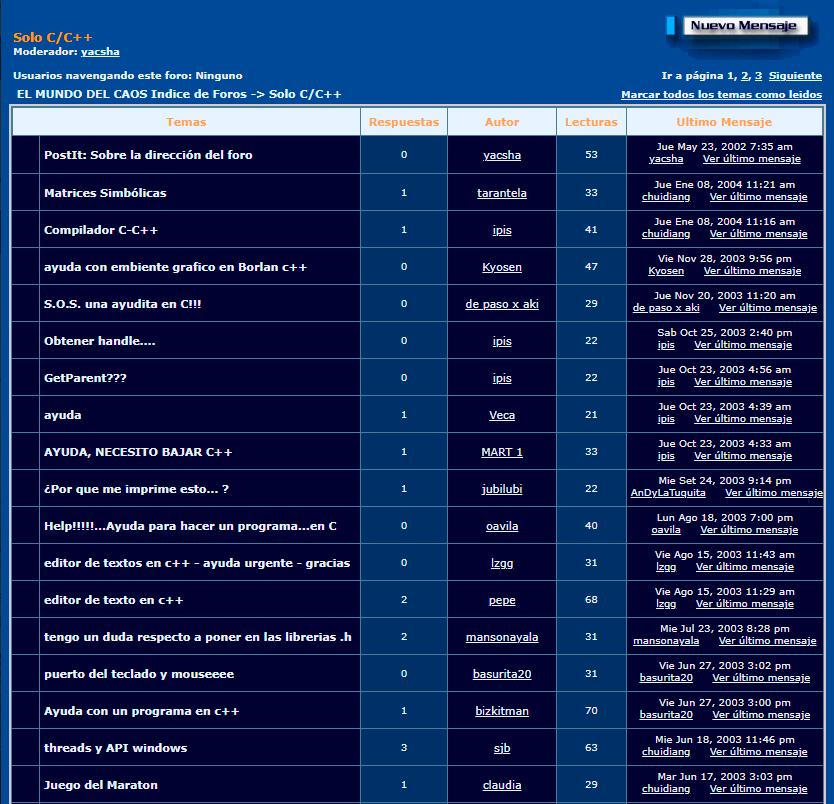Viewport: 834px width, 804px height.
Task: View last message in 'Juego del Maraton' row
Action: [758, 789]
